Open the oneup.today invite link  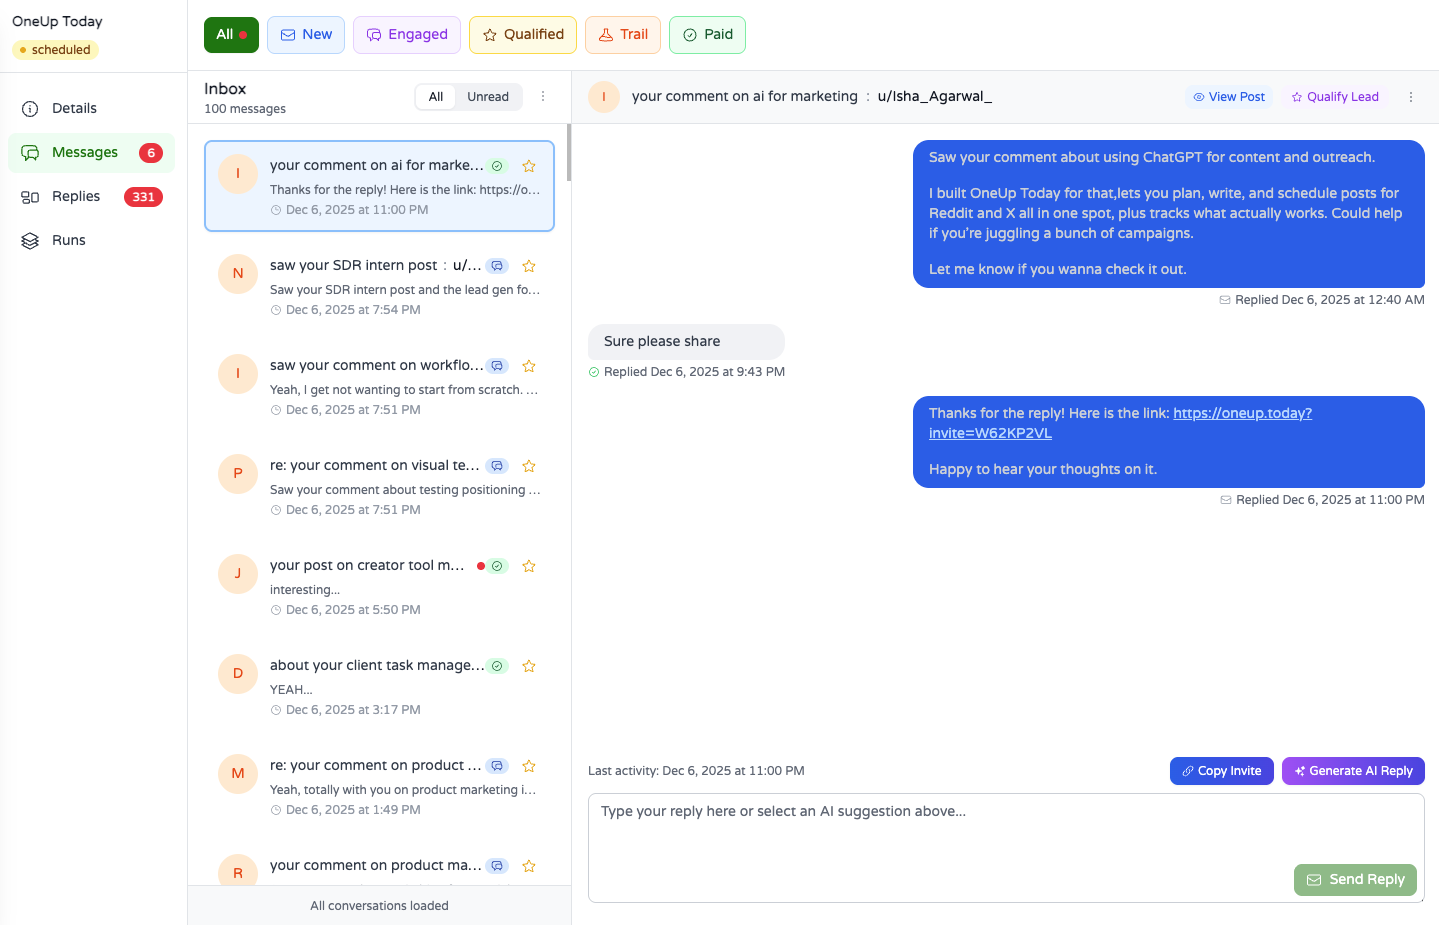coord(1242,412)
